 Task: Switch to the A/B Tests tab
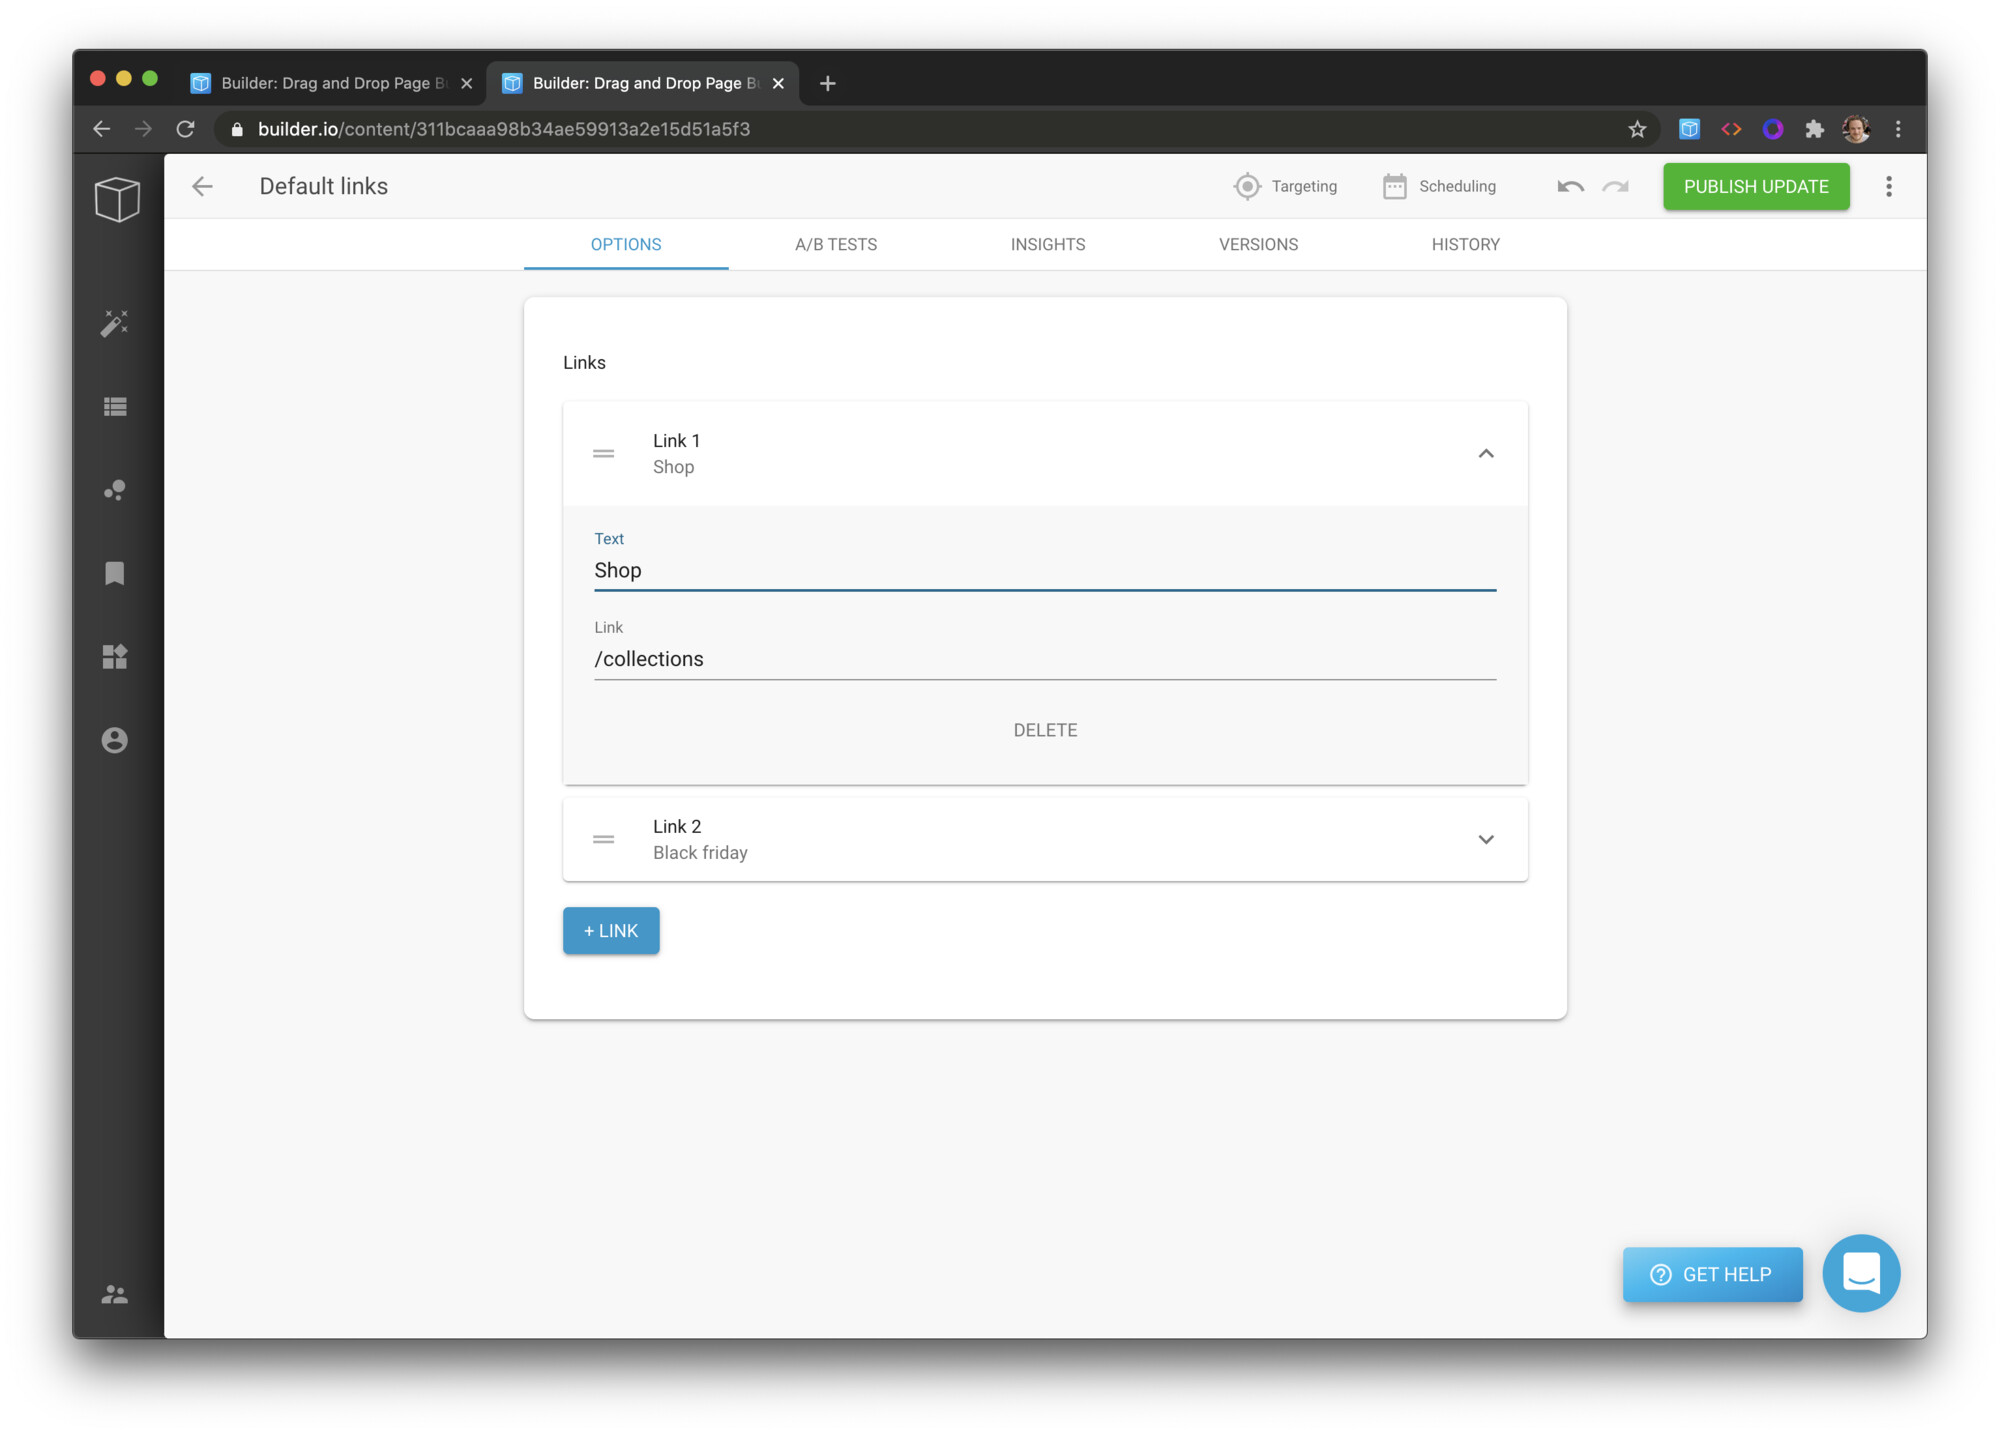tap(836, 245)
